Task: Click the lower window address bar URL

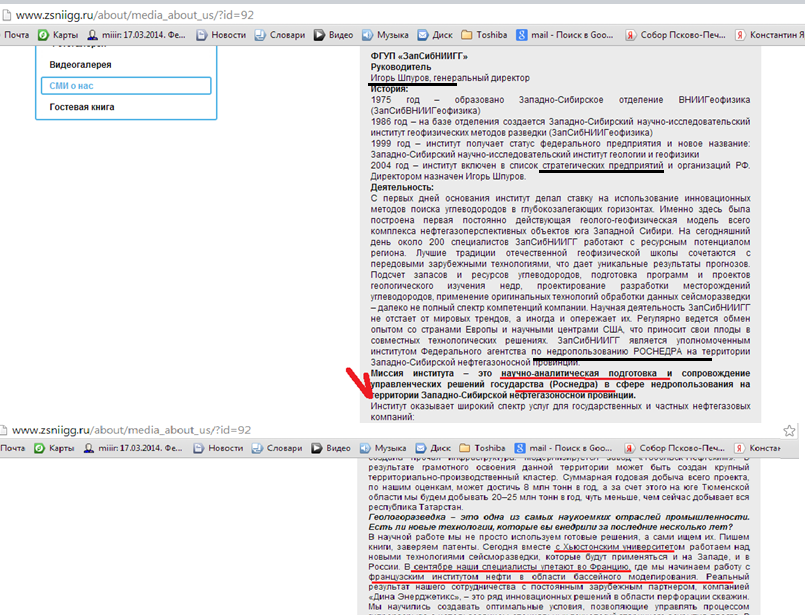Action: 131,430
